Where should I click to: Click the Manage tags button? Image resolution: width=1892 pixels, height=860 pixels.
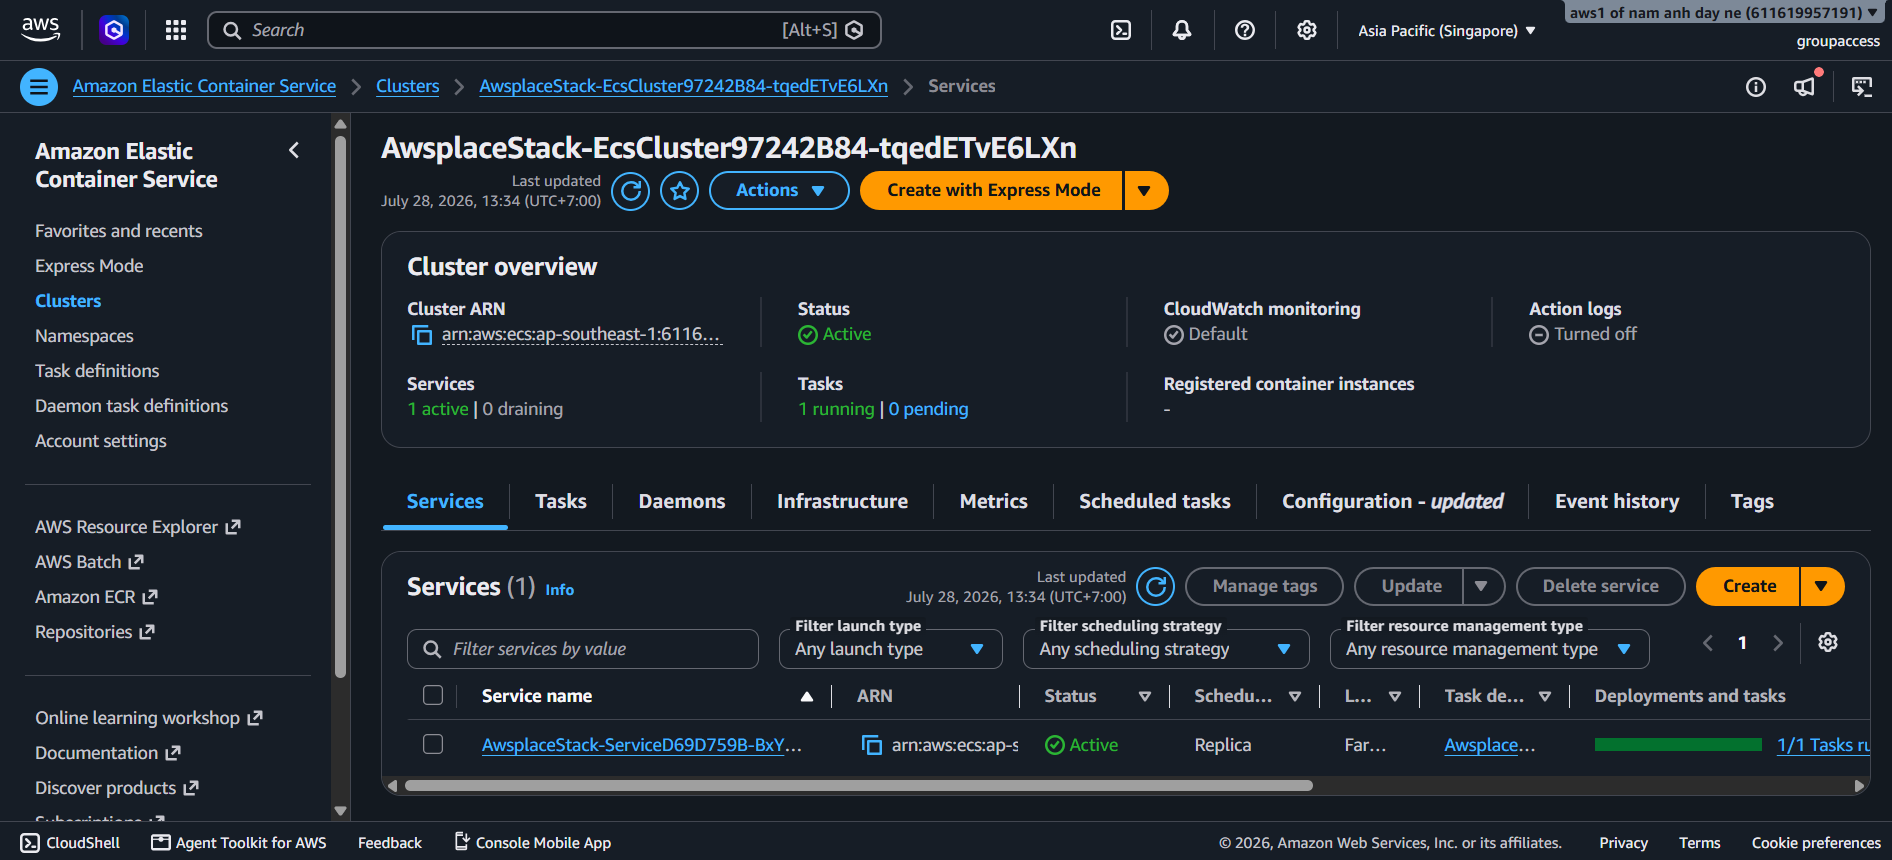click(x=1264, y=586)
